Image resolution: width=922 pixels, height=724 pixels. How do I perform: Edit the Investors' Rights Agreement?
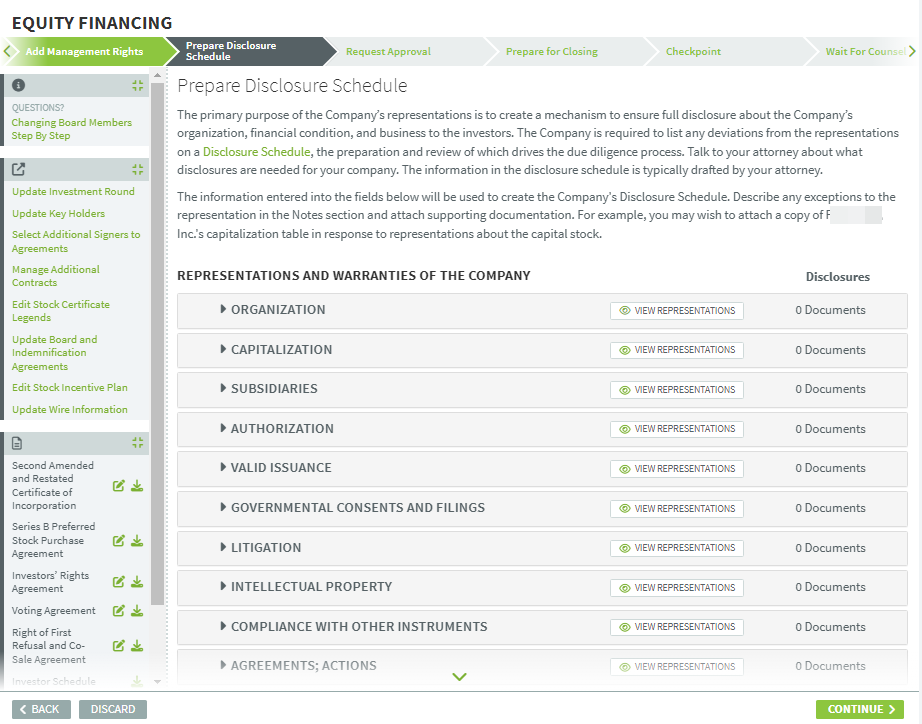coord(118,582)
